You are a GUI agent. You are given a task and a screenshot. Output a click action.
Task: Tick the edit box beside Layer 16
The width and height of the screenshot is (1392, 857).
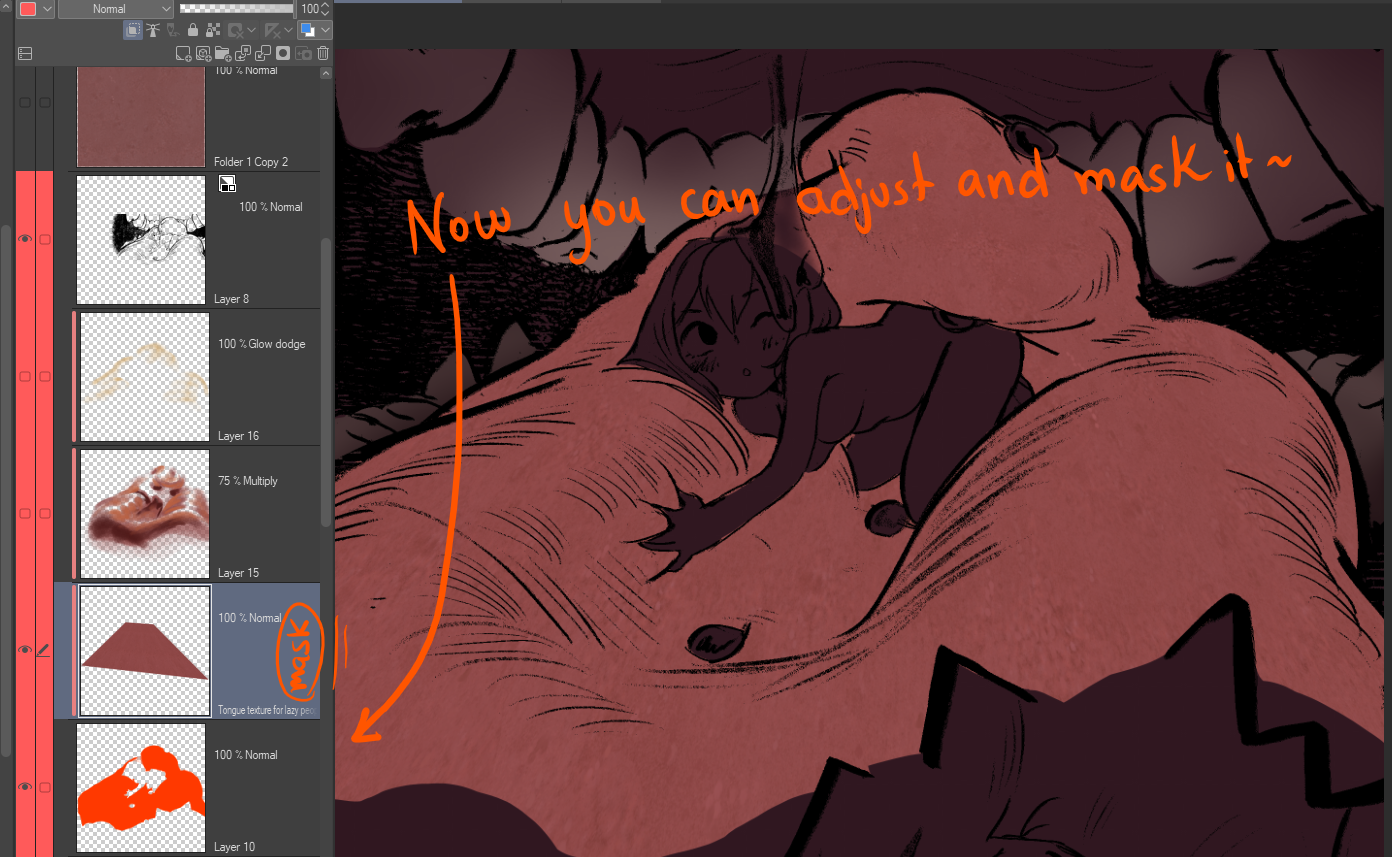click(x=44, y=376)
